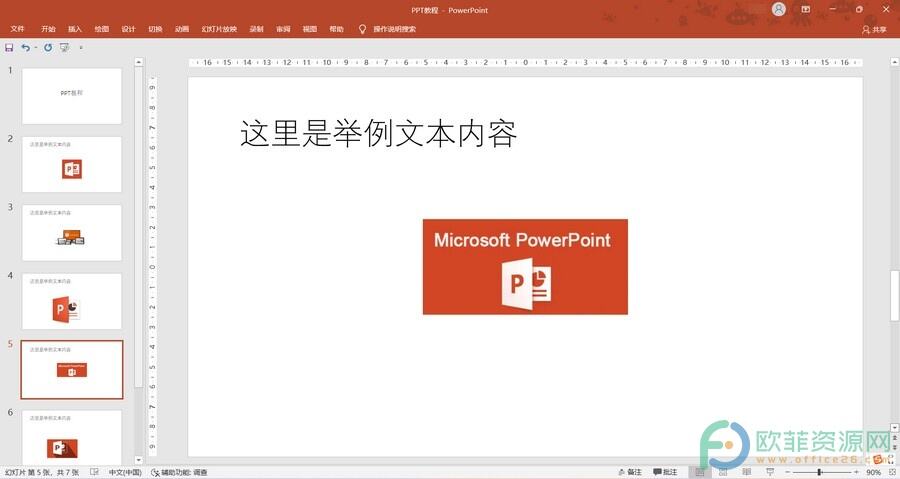Screen dimensions: 900x479
Task: Open the 文件 menu
Action: 17,29
